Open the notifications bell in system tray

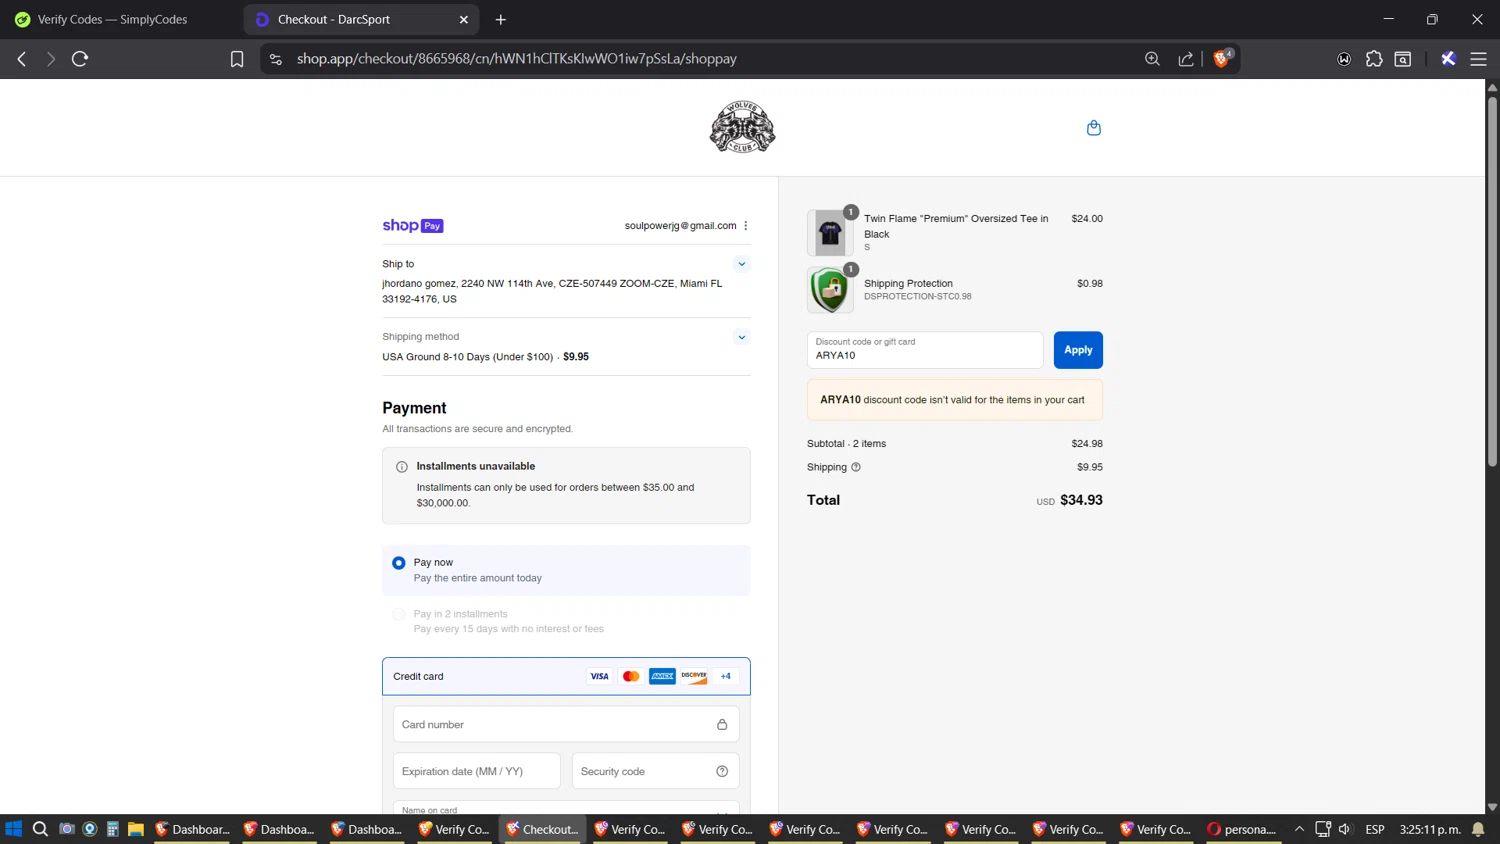coord(1478,829)
